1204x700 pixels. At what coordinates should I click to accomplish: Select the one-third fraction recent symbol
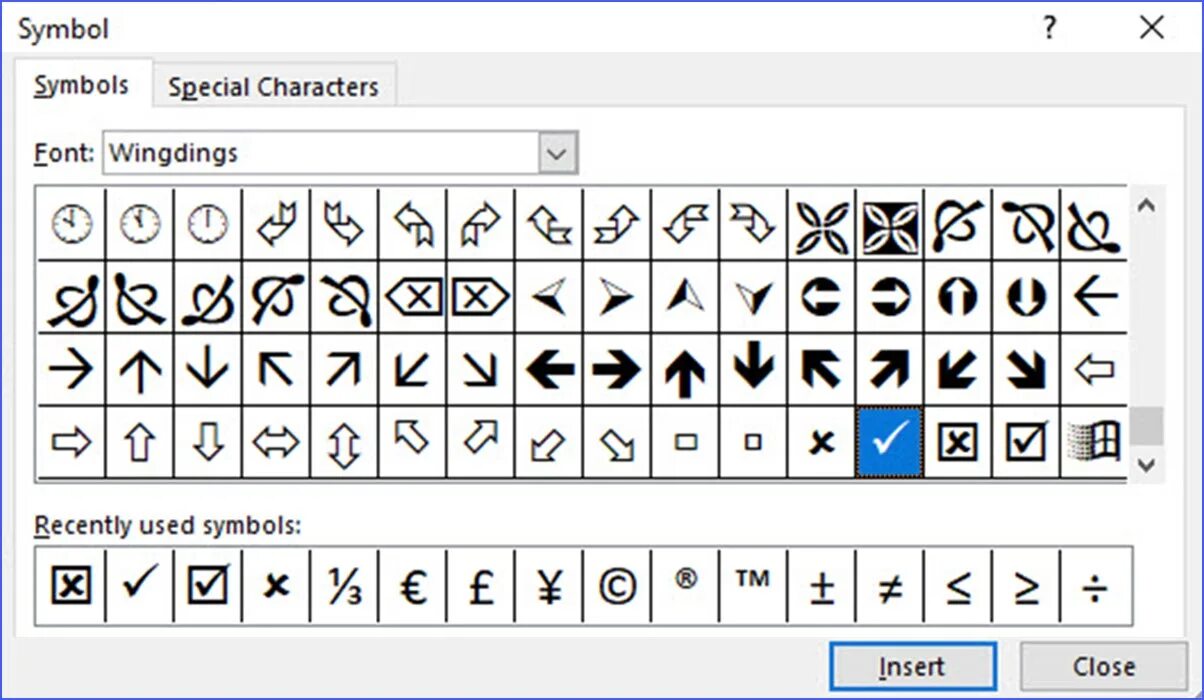click(x=344, y=586)
